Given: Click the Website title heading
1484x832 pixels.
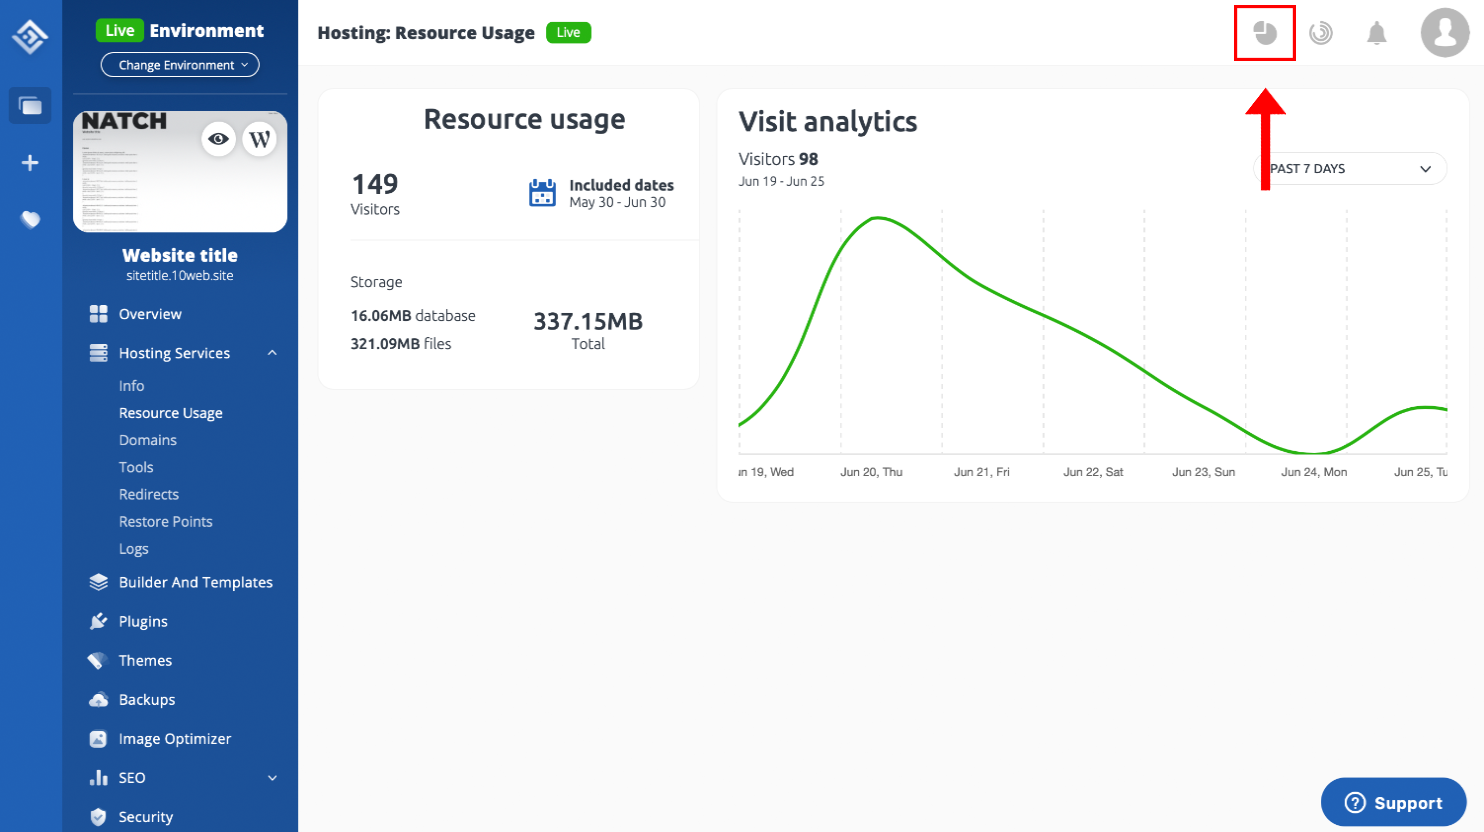Looking at the screenshot, I should click(x=180, y=255).
